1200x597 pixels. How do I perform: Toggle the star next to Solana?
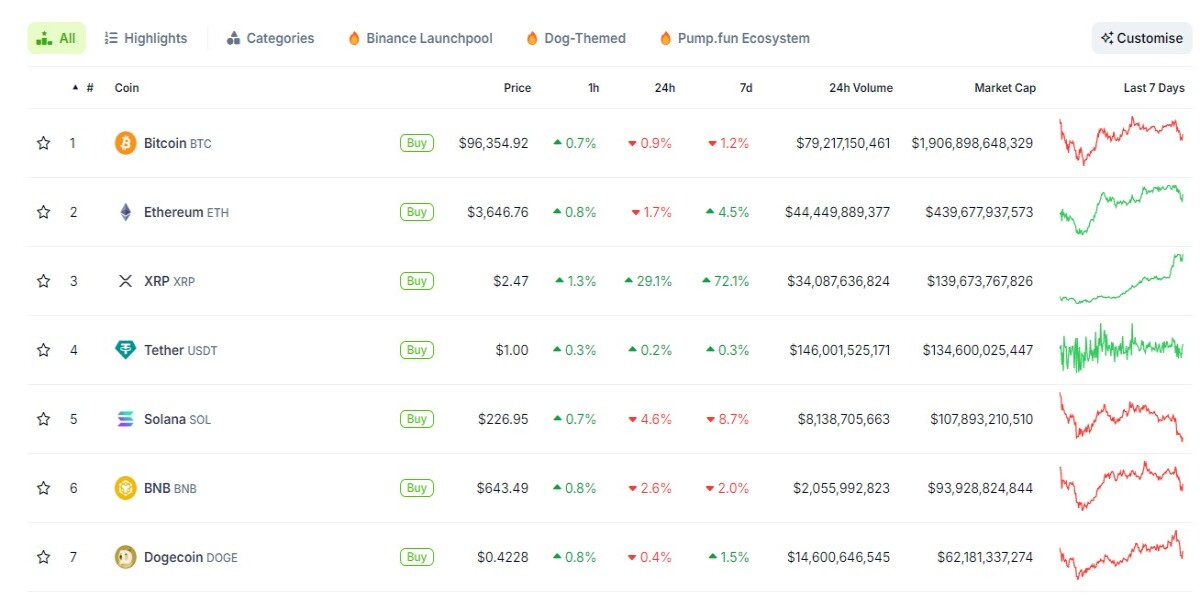[x=43, y=419]
